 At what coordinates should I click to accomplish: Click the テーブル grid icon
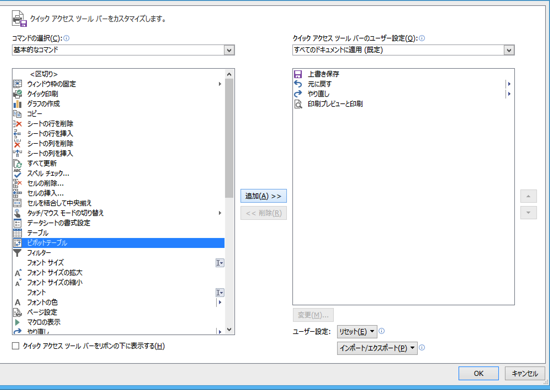pos(17,233)
